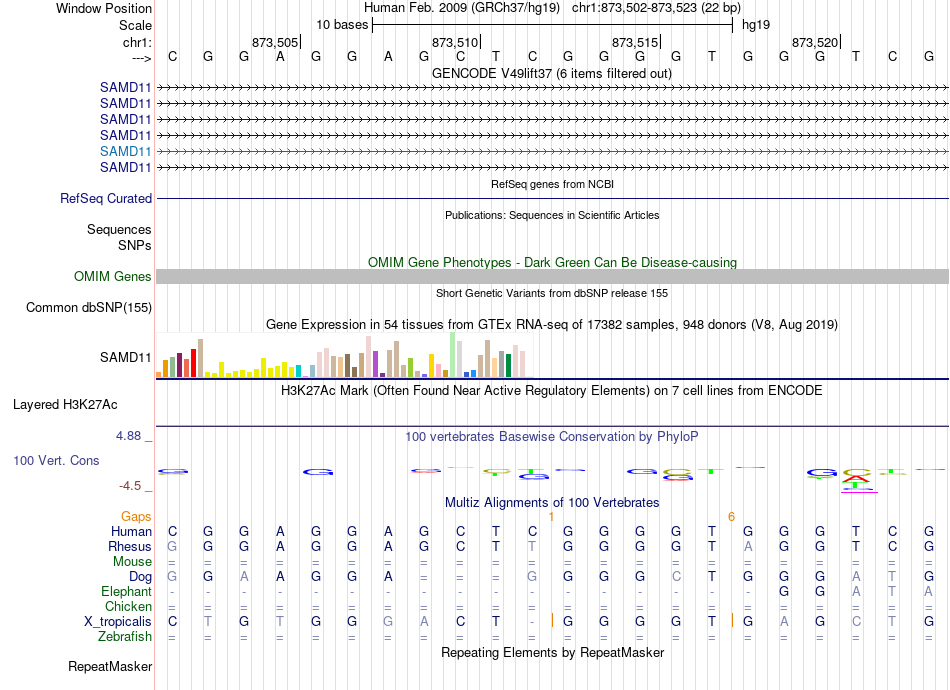950x690 pixels.
Task: Open Repeating Elements by RepeatMasker title
Action: click(x=552, y=652)
